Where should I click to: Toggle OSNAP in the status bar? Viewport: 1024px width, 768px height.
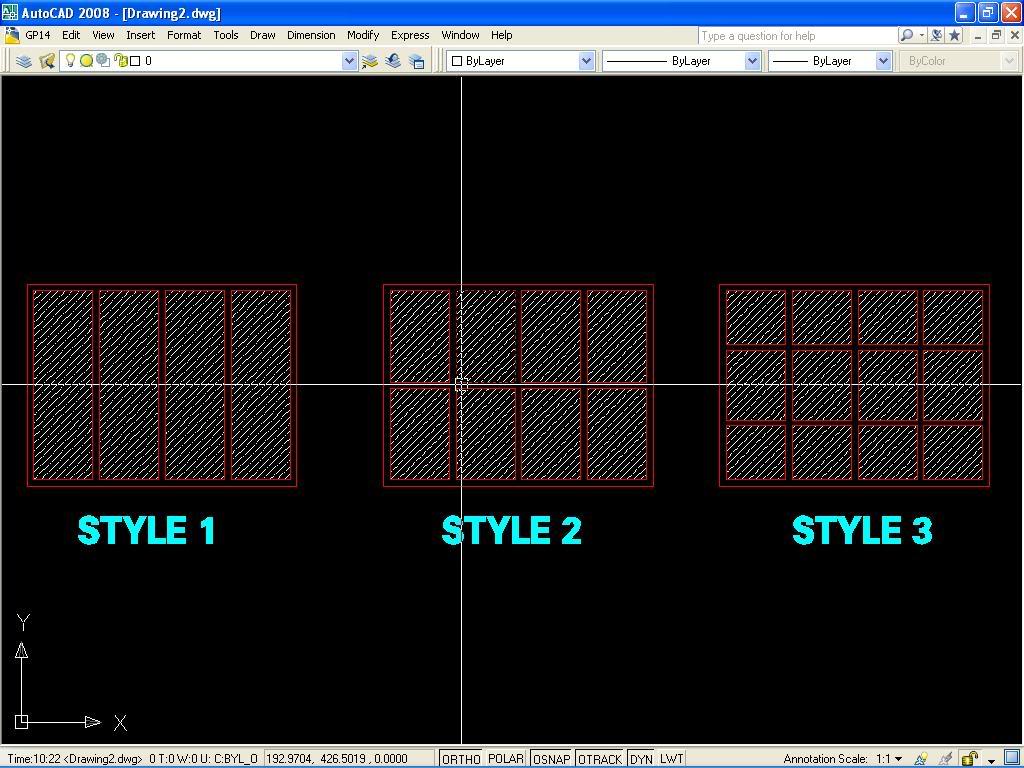(x=551, y=759)
